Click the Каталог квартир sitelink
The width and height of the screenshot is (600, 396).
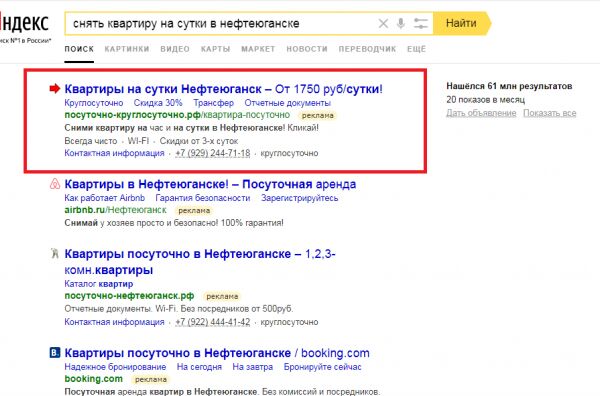pos(99,284)
